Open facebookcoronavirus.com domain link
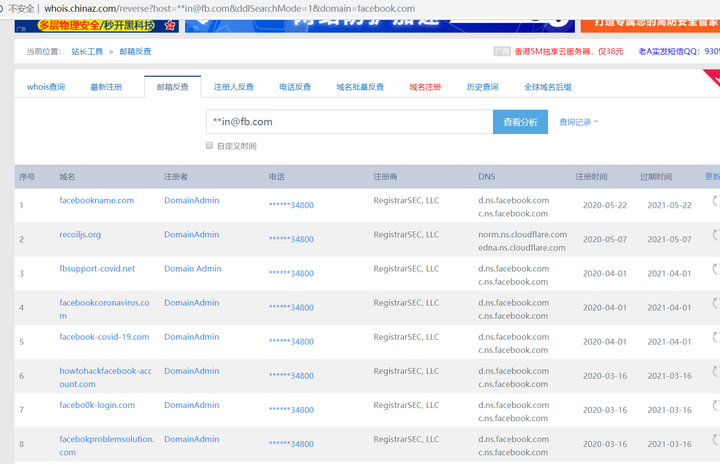 104,309
